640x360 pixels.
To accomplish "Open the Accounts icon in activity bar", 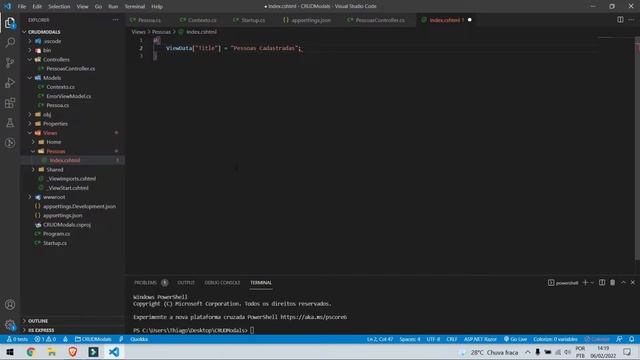I will click(x=10, y=304).
